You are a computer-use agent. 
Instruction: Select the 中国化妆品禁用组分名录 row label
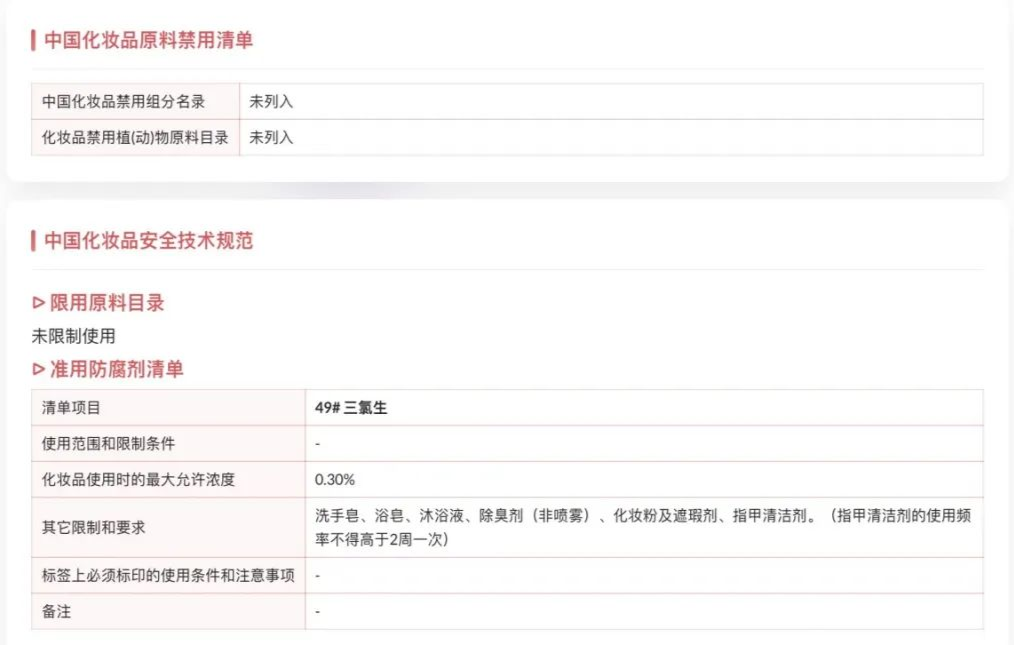123,102
